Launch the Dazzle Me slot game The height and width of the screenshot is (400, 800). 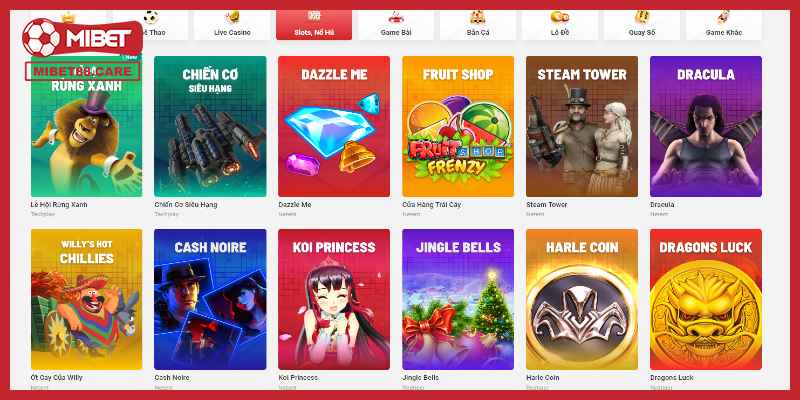tap(334, 126)
